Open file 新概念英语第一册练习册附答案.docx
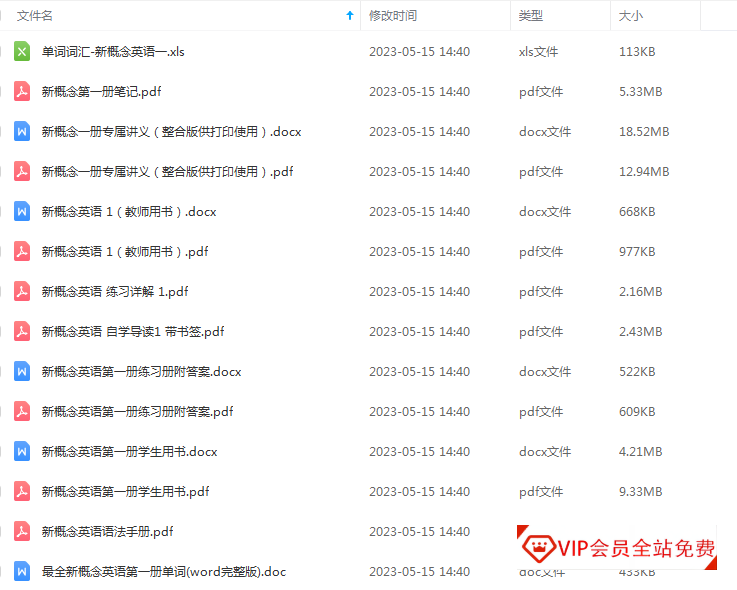Screen dimensions: 737x590 [x=141, y=371]
